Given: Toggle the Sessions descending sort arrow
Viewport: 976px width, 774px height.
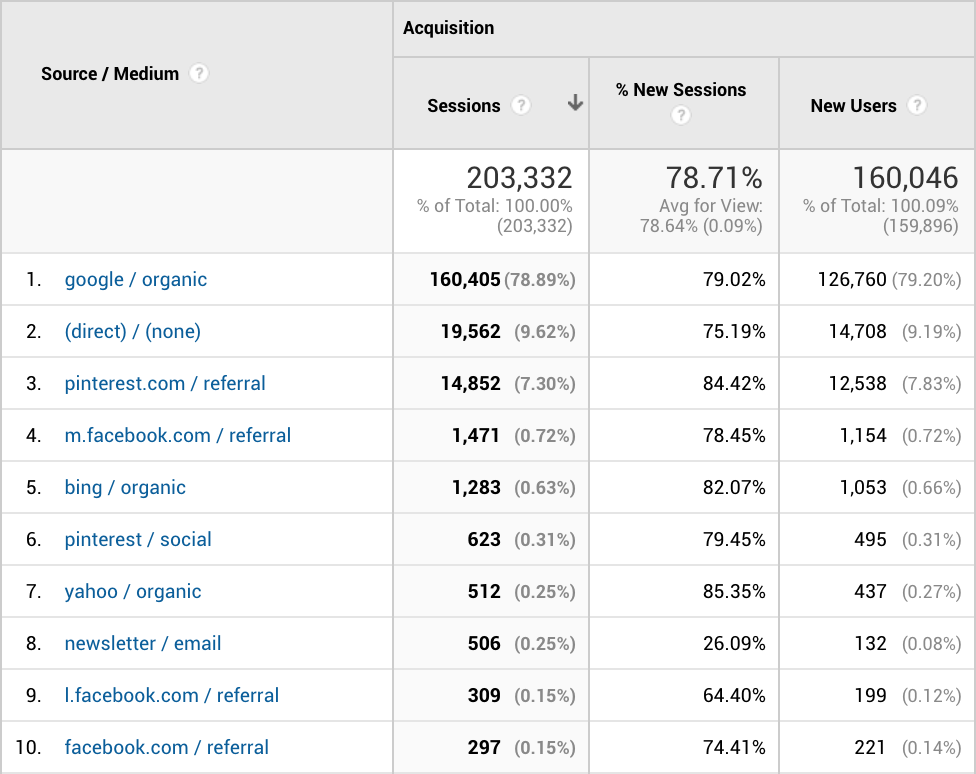Looking at the screenshot, I should point(575,103).
